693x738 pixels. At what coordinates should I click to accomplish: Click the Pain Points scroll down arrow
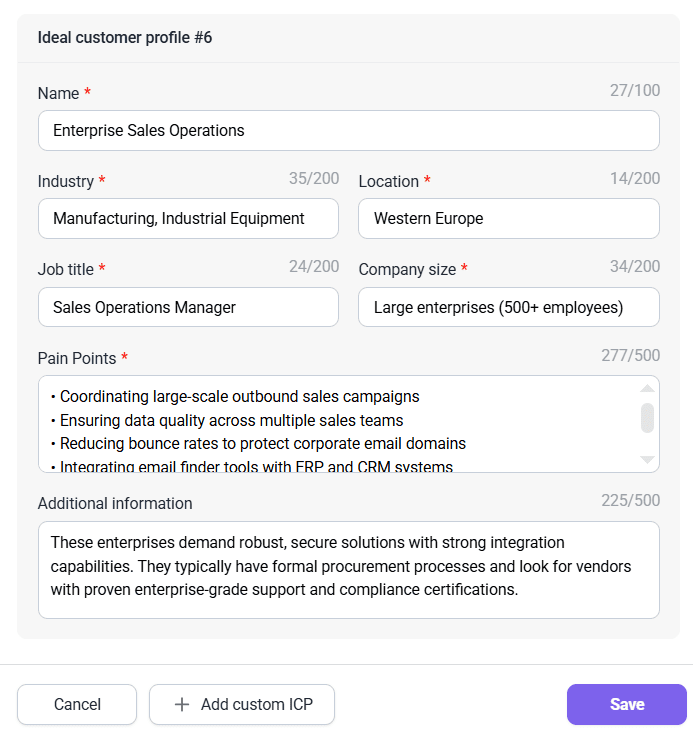pos(647,459)
